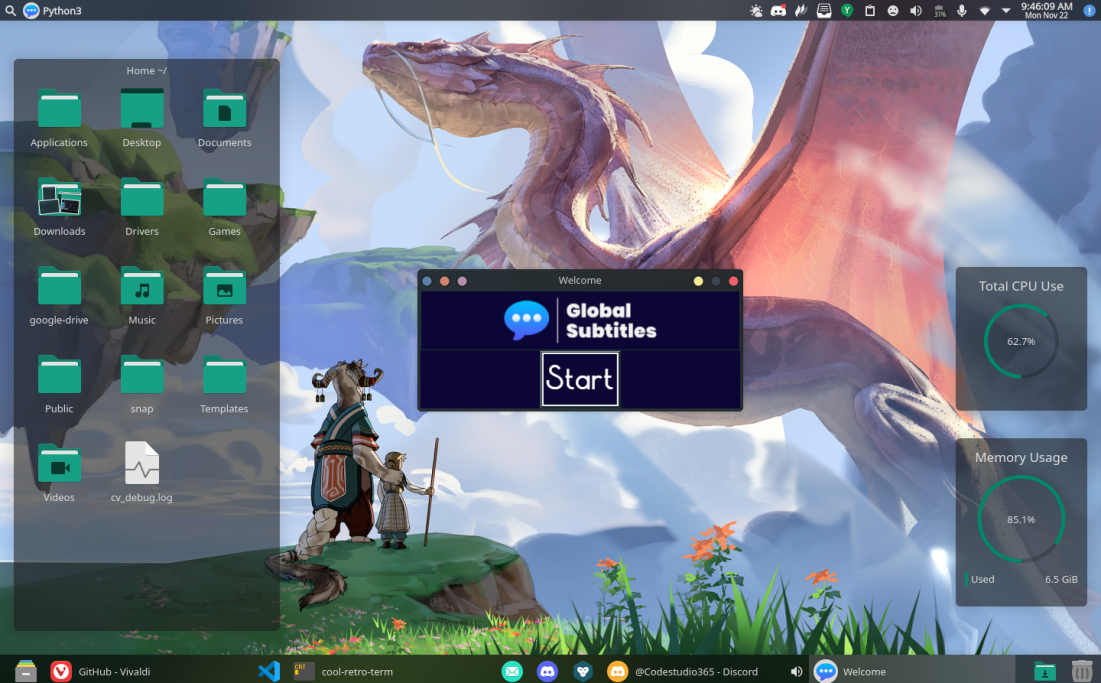Select the cv_debug.log file
The image size is (1101, 683).
142,472
